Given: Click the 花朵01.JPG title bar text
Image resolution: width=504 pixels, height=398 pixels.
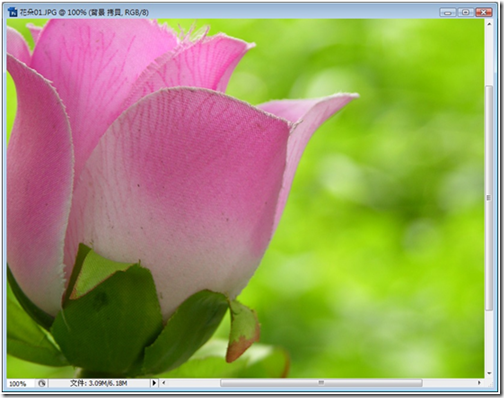Looking at the screenshot, I should point(84,13).
